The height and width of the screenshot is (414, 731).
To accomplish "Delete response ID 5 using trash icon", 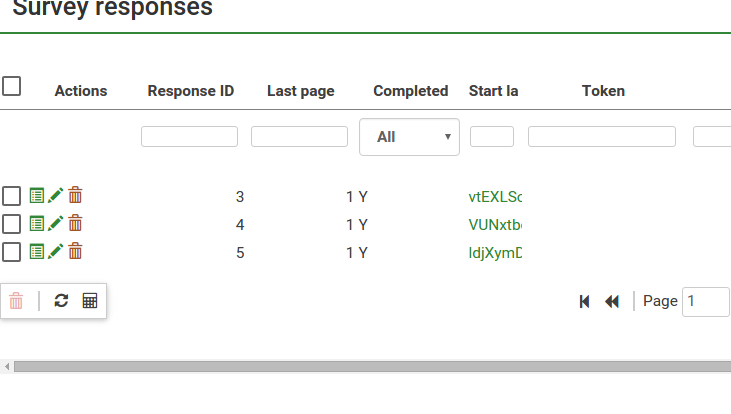I will pos(75,252).
